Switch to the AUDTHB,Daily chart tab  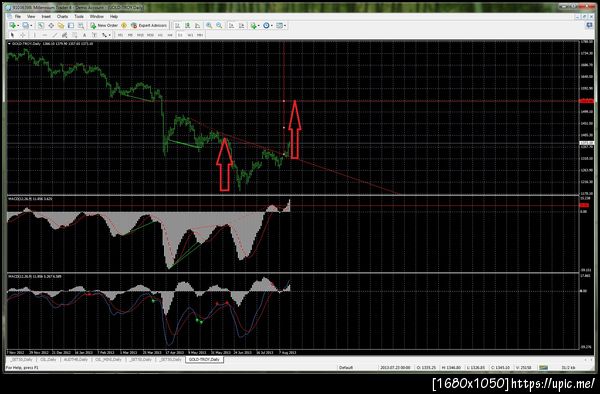76,360
